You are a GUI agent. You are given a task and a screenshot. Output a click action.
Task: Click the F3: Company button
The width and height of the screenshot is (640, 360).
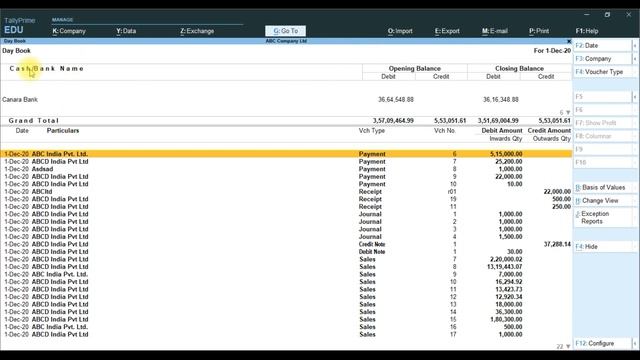(x=602, y=59)
